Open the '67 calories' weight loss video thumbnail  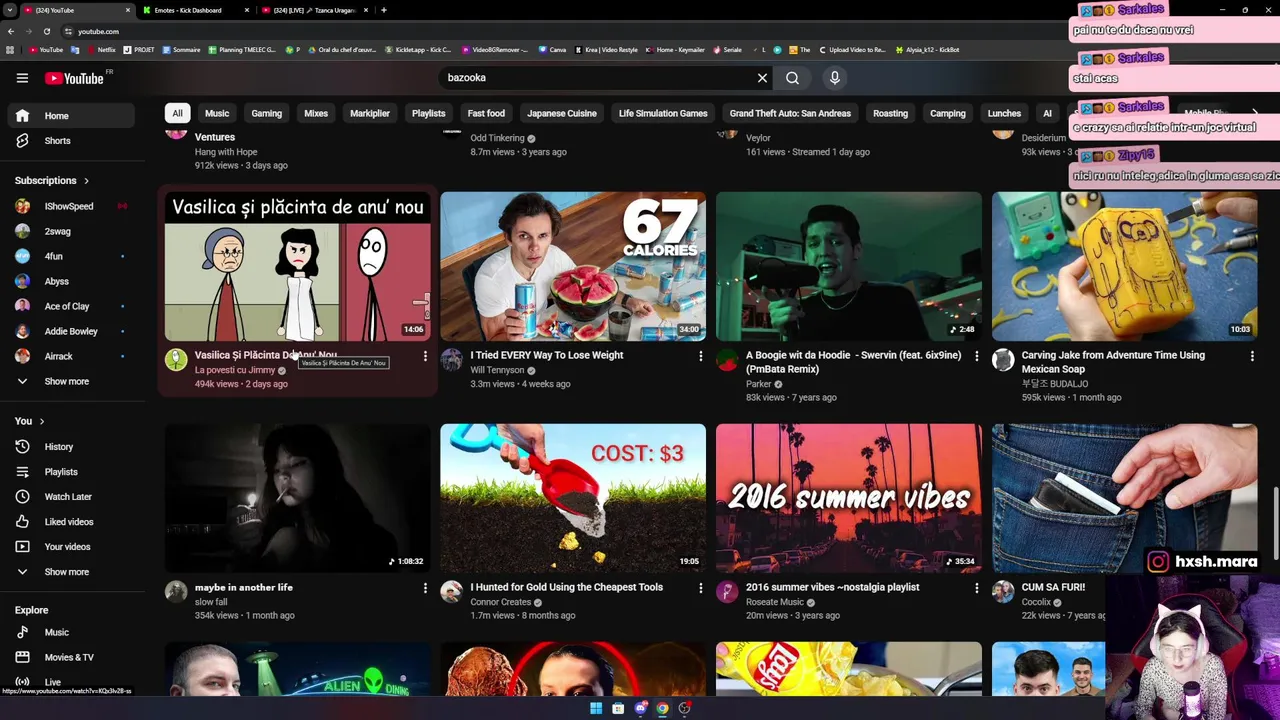573,266
